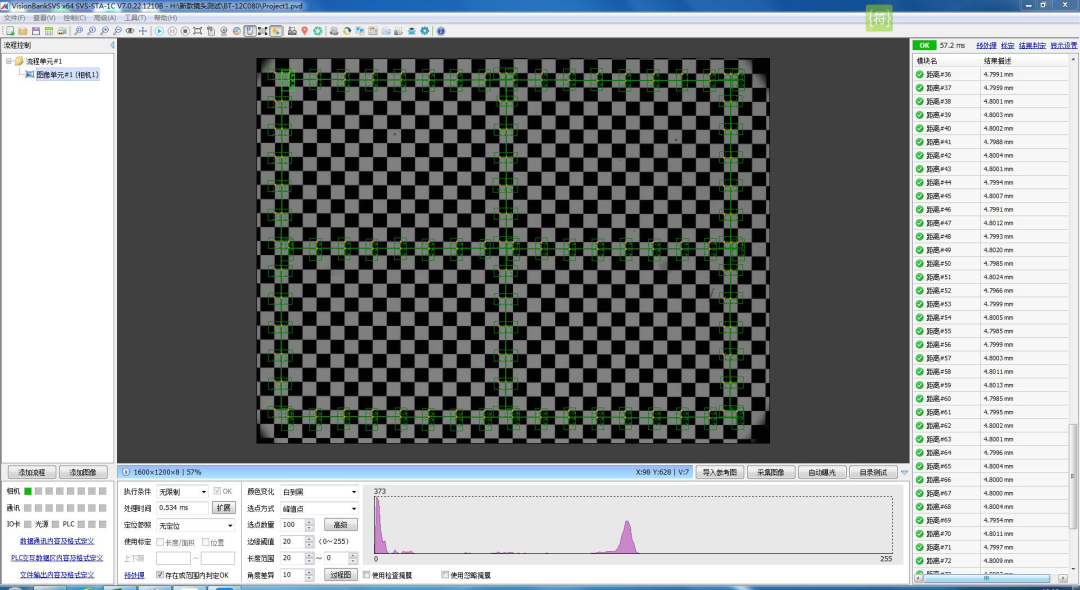Toggle the mouse mode toolbar icon
This screenshot has height=590, width=1080.
click(x=250, y=31)
